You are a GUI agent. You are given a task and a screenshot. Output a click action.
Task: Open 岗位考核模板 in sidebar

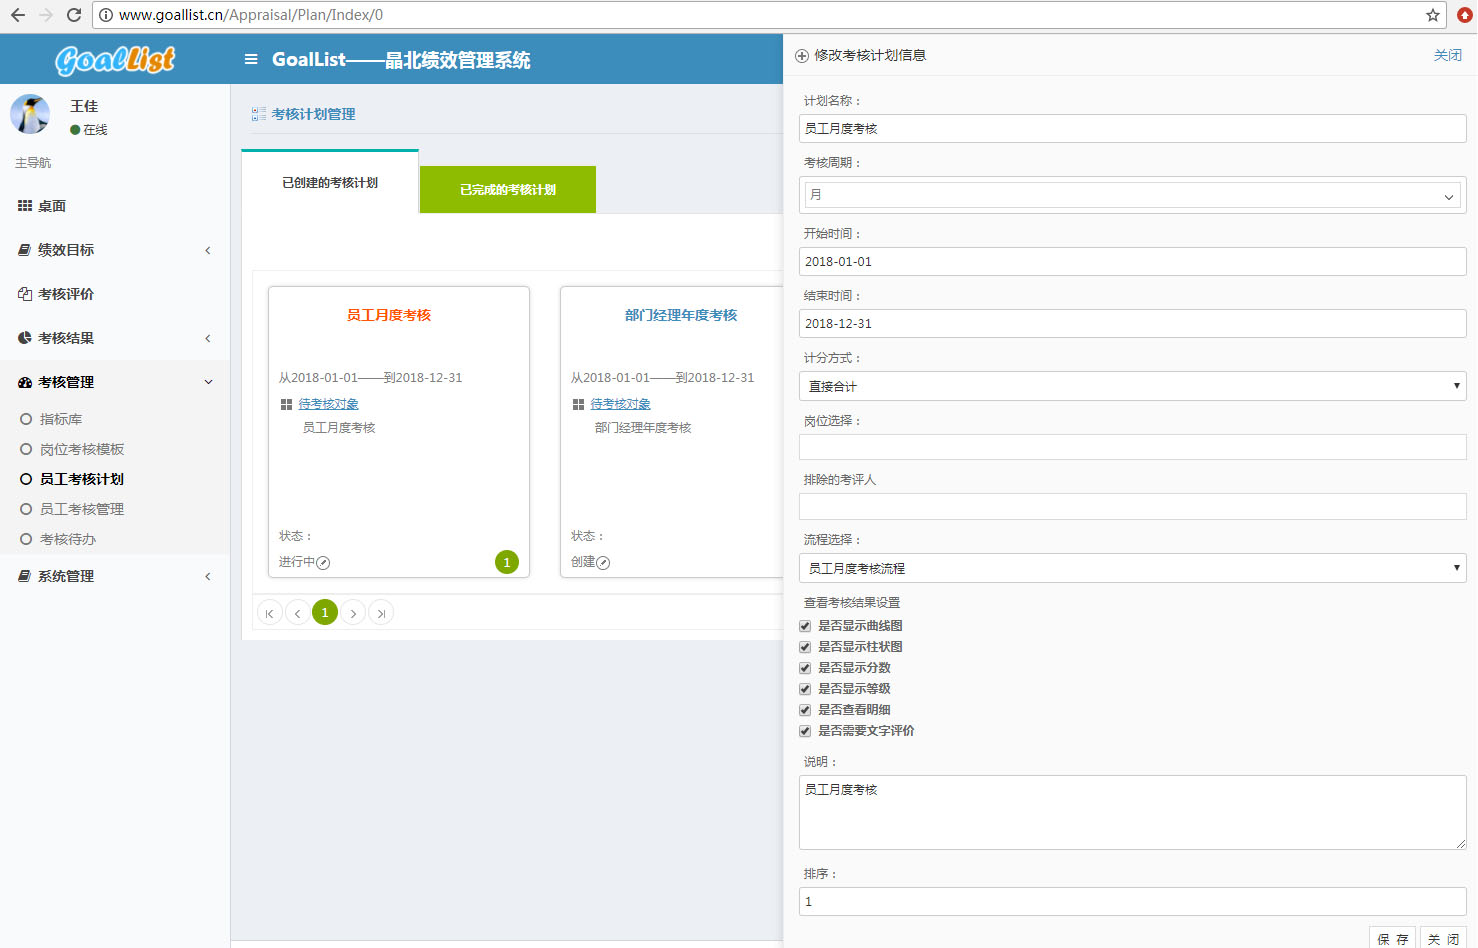click(82, 449)
